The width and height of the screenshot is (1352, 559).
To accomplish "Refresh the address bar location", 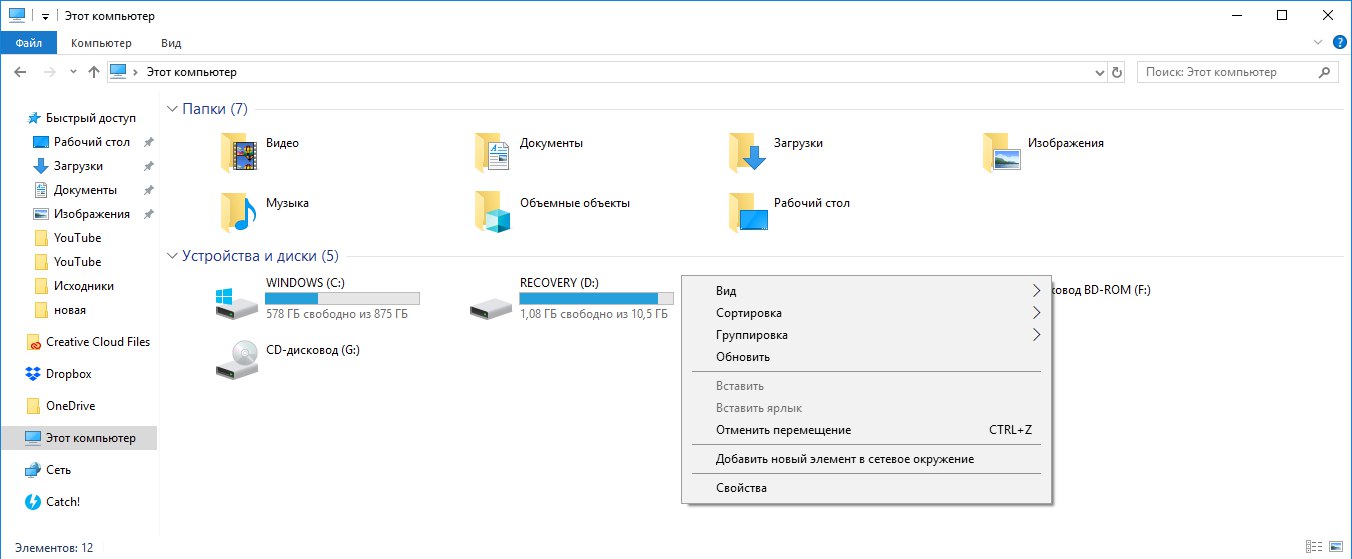I will click(x=1117, y=72).
